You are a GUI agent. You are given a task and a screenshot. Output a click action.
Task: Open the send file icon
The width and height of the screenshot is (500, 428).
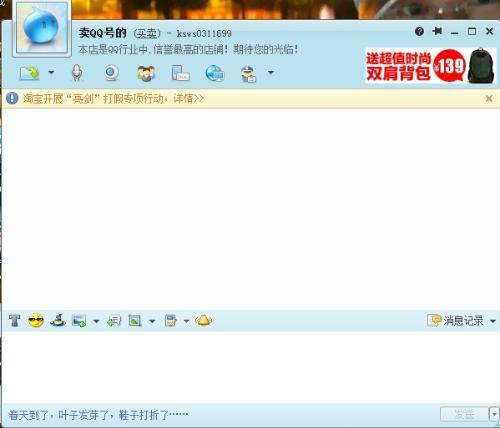[30, 73]
